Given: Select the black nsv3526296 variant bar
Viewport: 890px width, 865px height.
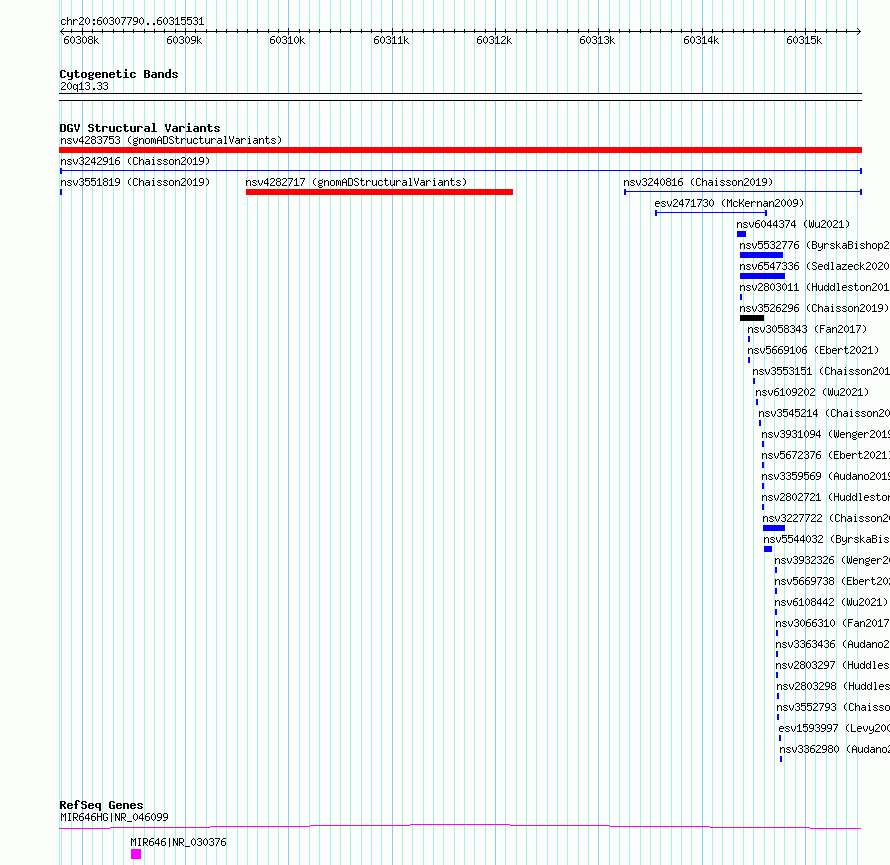Looking at the screenshot, I should 752,318.
